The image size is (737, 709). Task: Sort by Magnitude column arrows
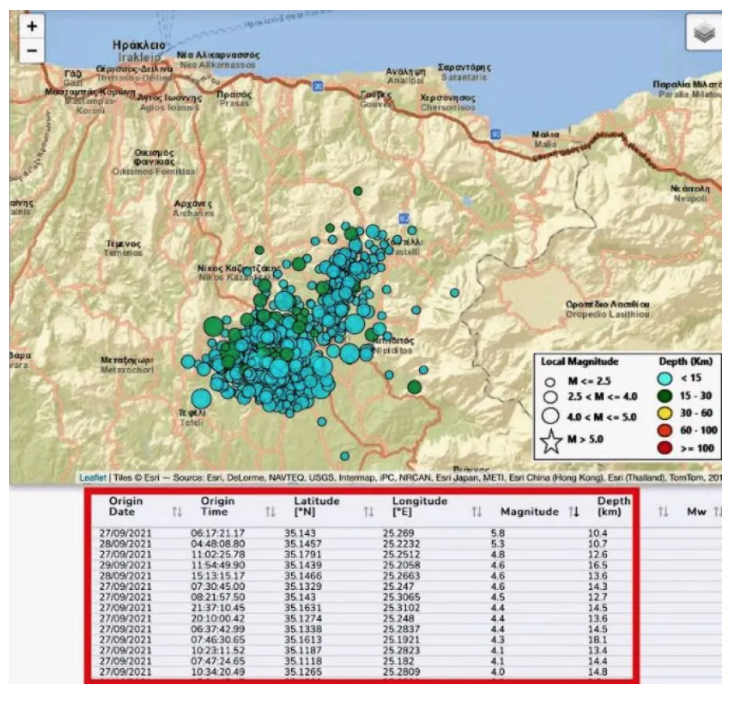574,512
